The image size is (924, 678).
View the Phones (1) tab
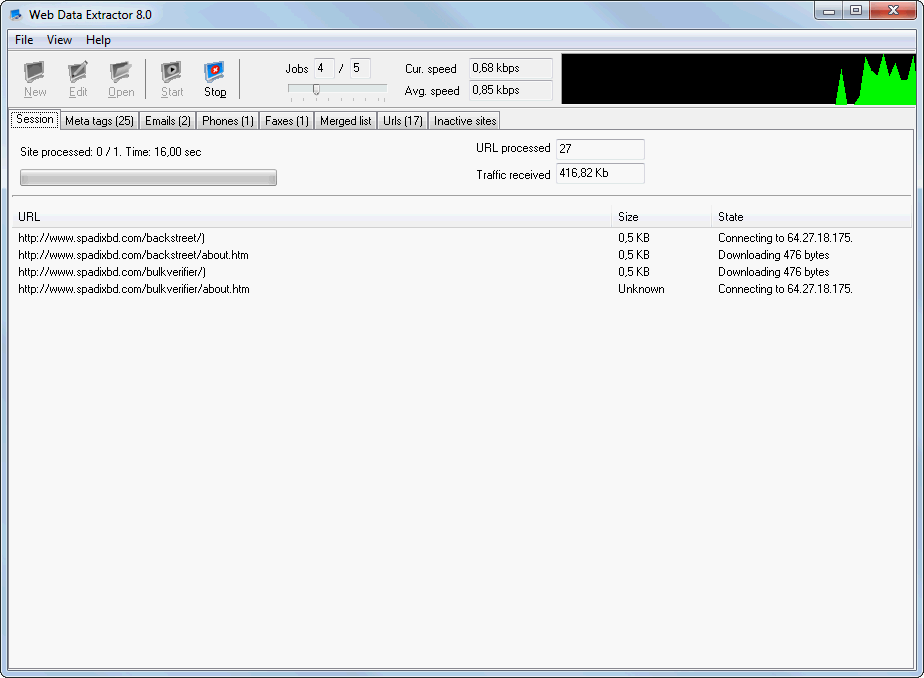227,120
